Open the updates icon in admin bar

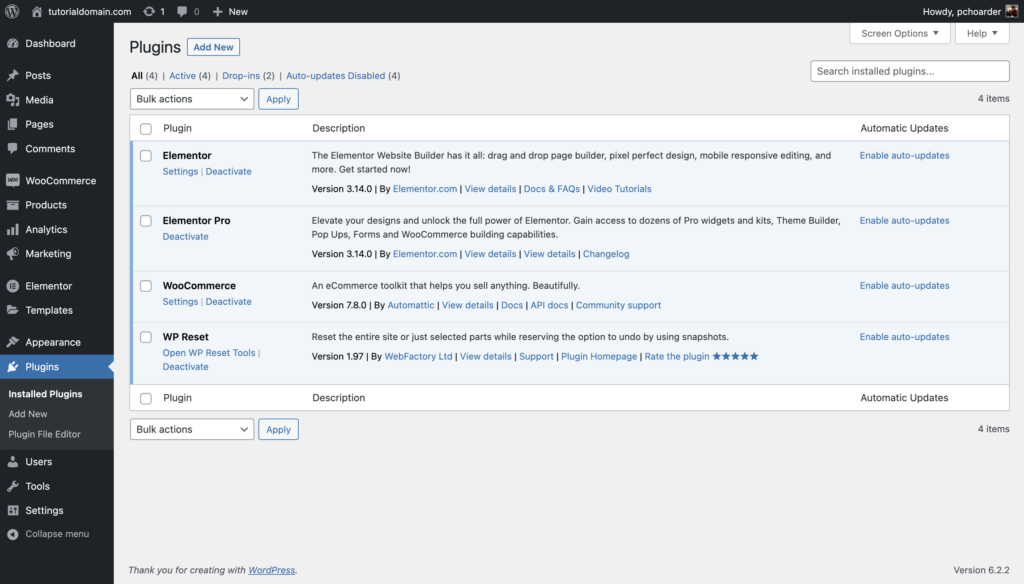click(x=149, y=11)
